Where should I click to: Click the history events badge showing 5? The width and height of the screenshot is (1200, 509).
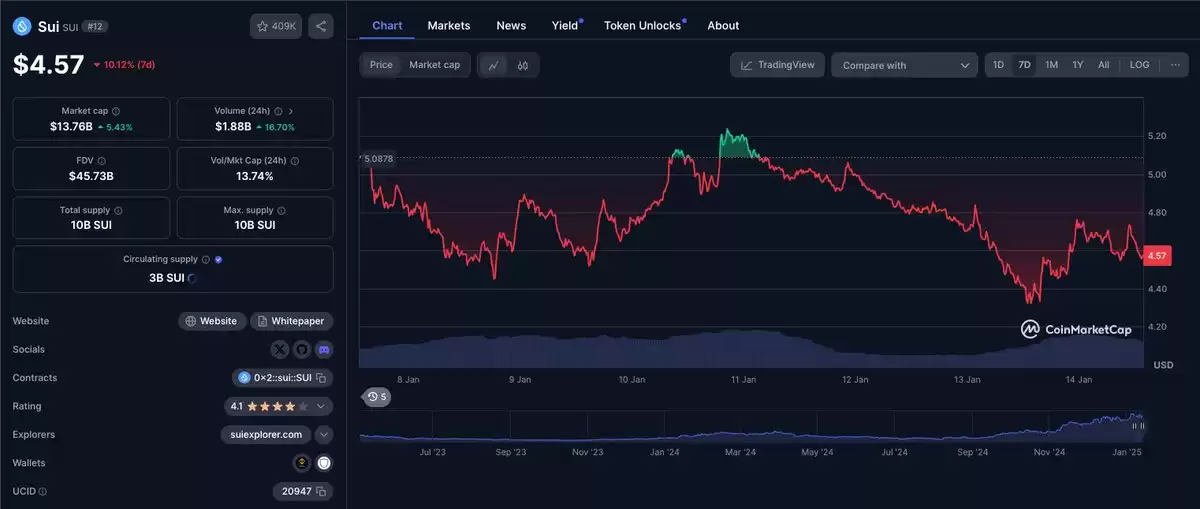coord(377,397)
